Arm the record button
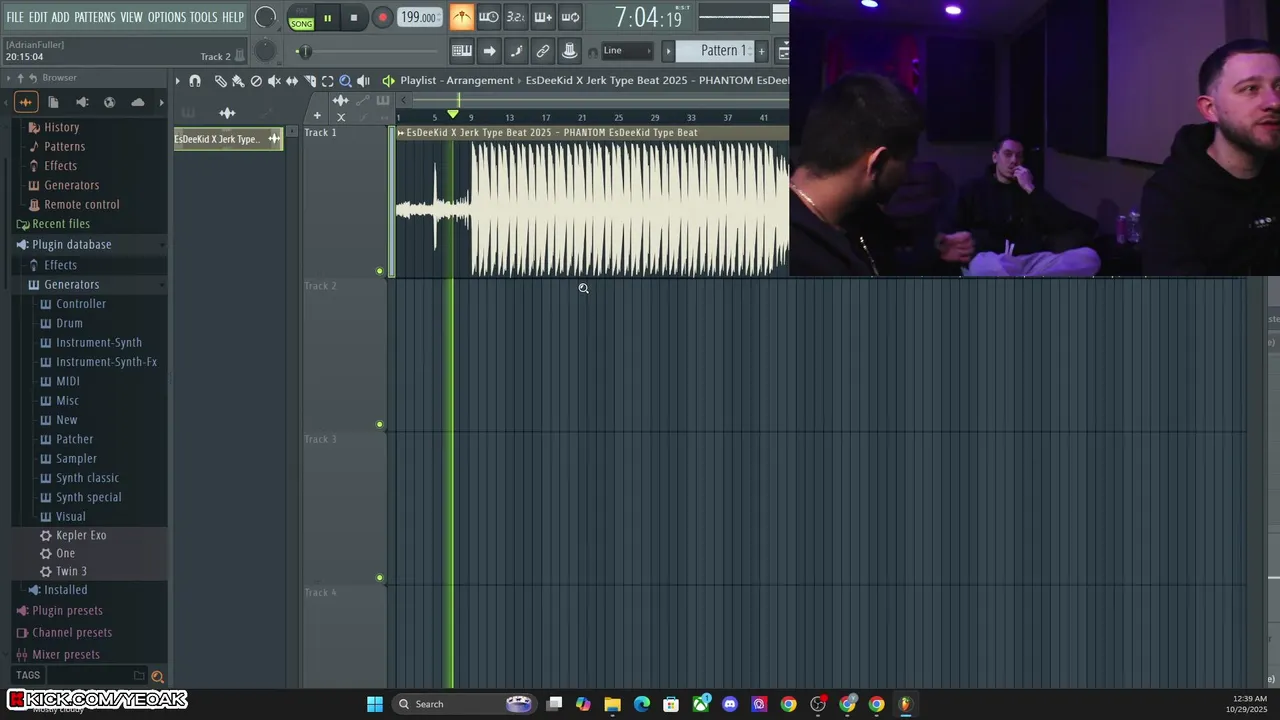The image size is (1280, 720). [382, 18]
